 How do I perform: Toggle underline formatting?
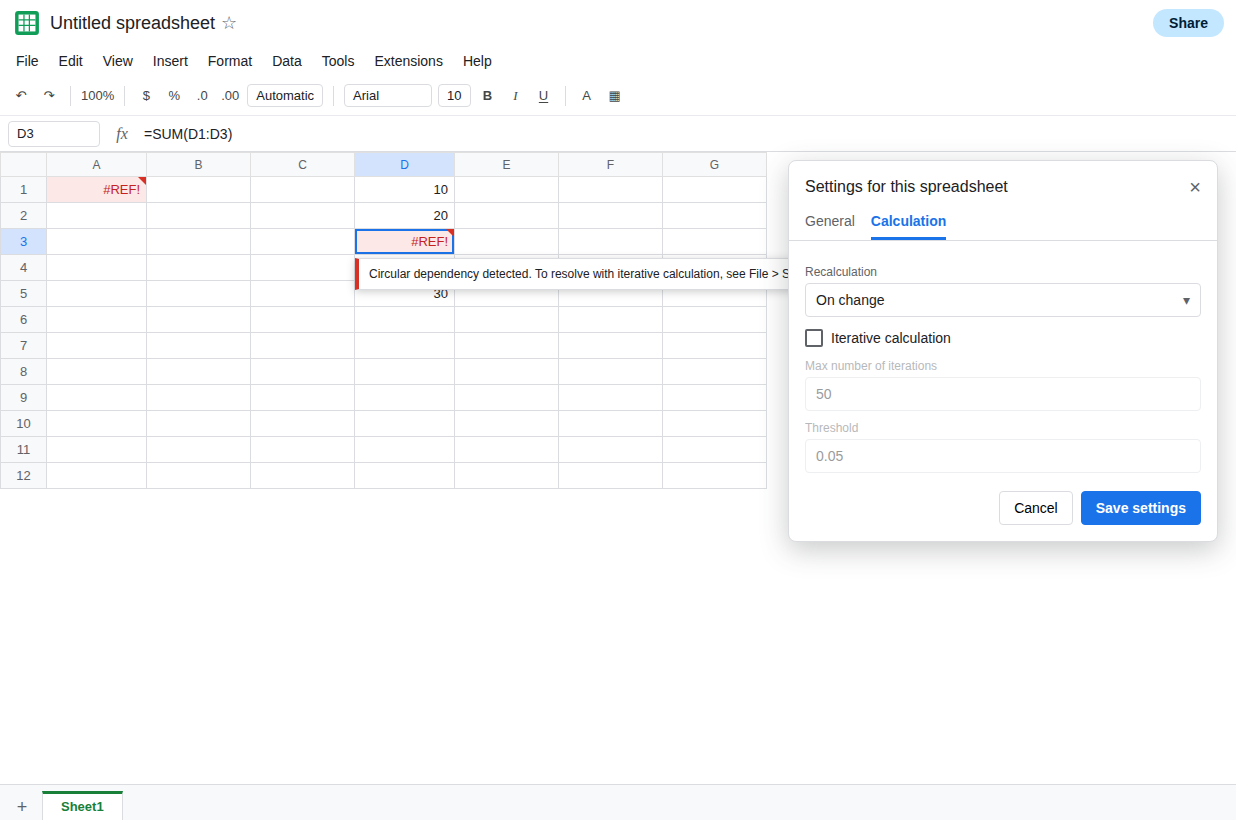pyautogui.click(x=544, y=96)
